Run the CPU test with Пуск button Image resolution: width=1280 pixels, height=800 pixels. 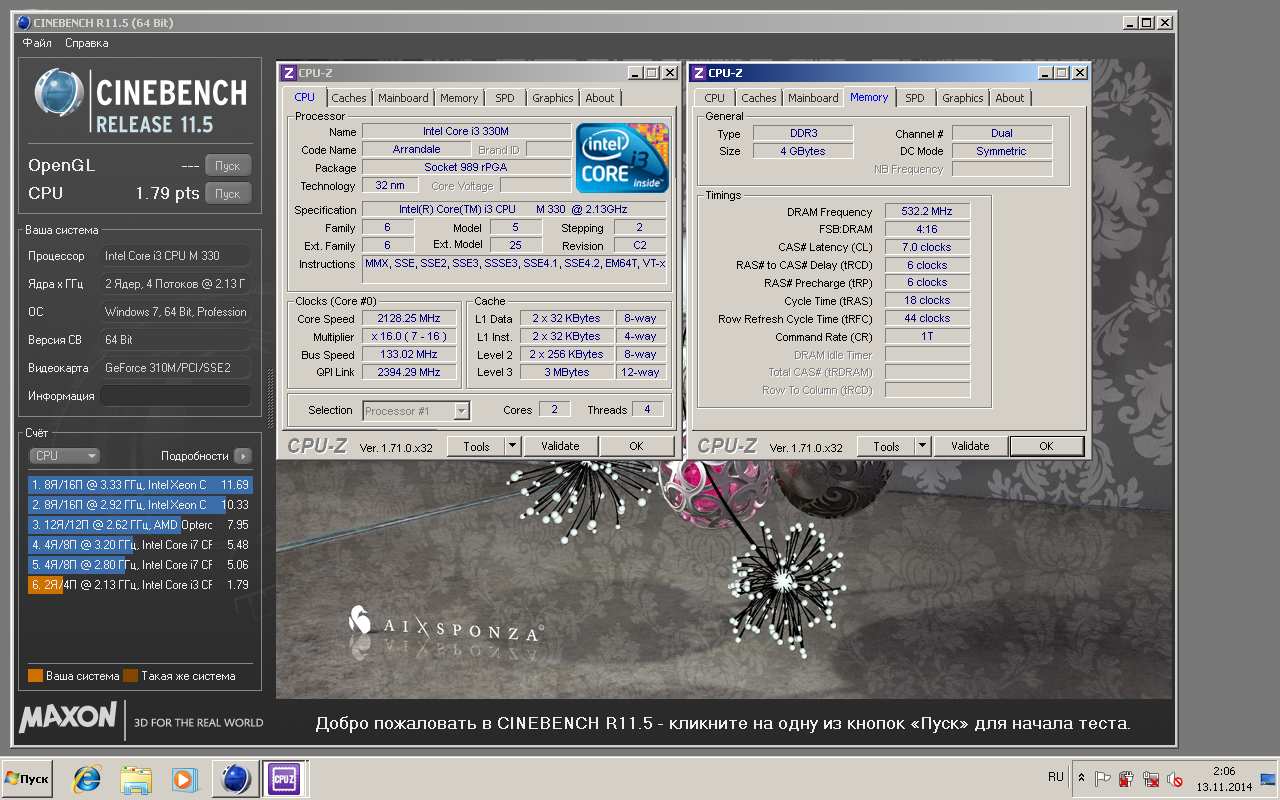228,194
